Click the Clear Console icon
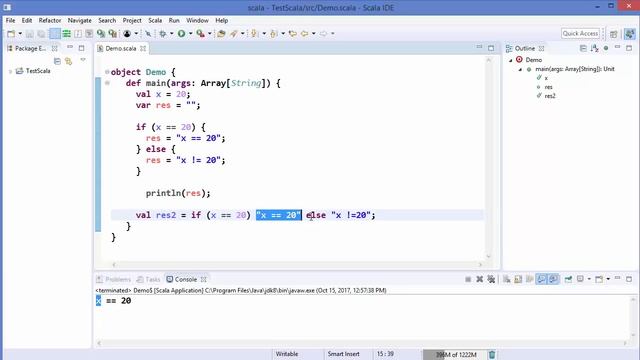The height and width of the screenshot is (360, 640). click(x=507, y=279)
